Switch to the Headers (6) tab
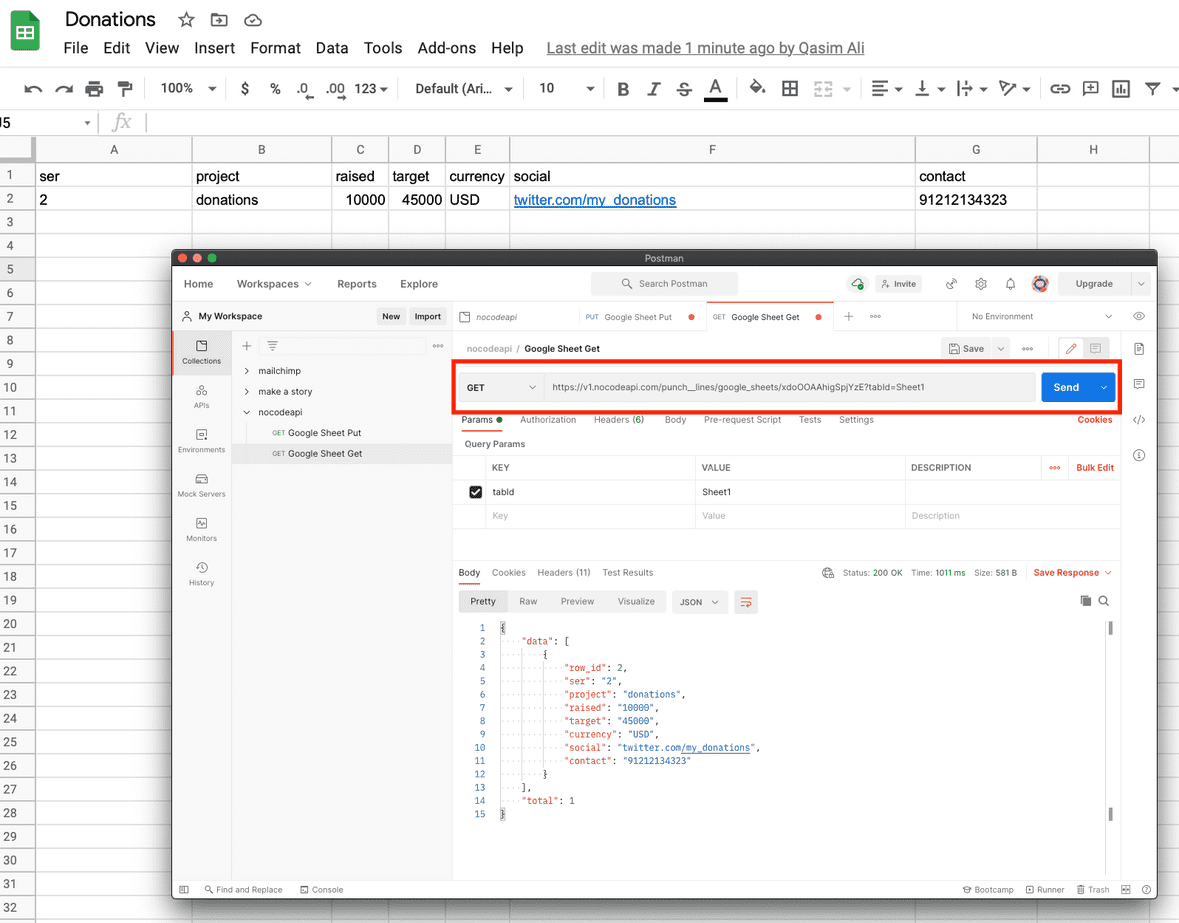The height and width of the screenshot is (923, 1179). (x=618, y=420)
